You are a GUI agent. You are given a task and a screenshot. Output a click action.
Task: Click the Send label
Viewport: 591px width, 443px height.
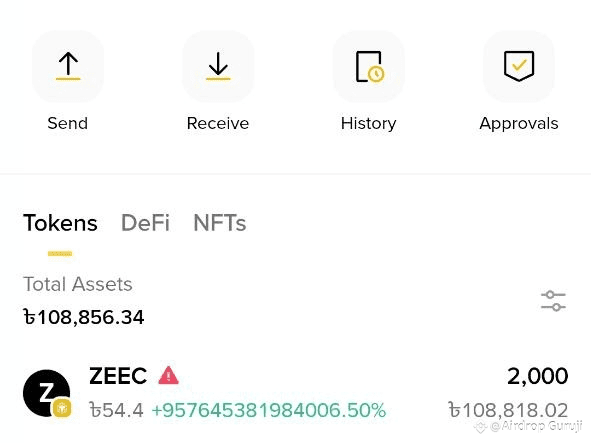coord(68,123)
